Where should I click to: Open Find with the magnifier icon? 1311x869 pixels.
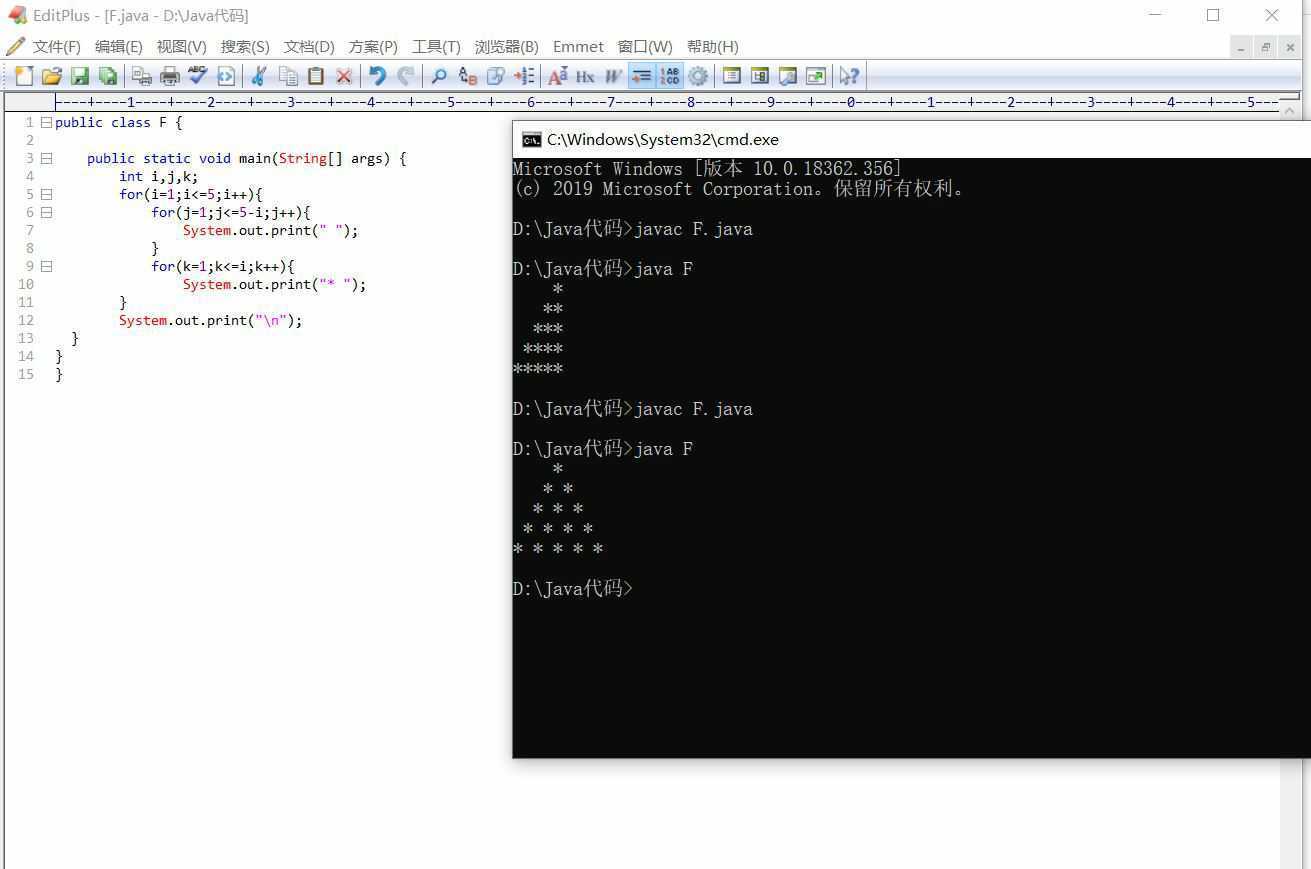click(x=439, y=76)
